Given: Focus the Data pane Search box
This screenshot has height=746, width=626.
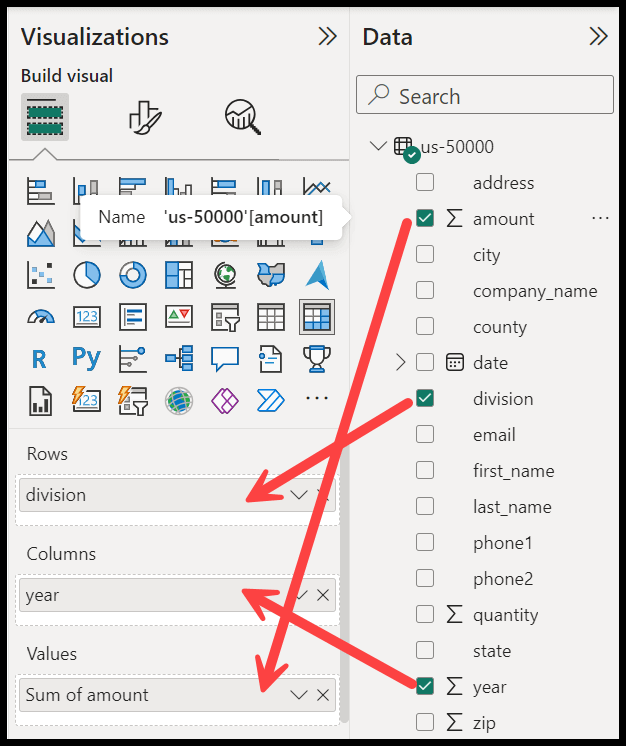Looking at the screenshot, I should [x=485, y=94].
